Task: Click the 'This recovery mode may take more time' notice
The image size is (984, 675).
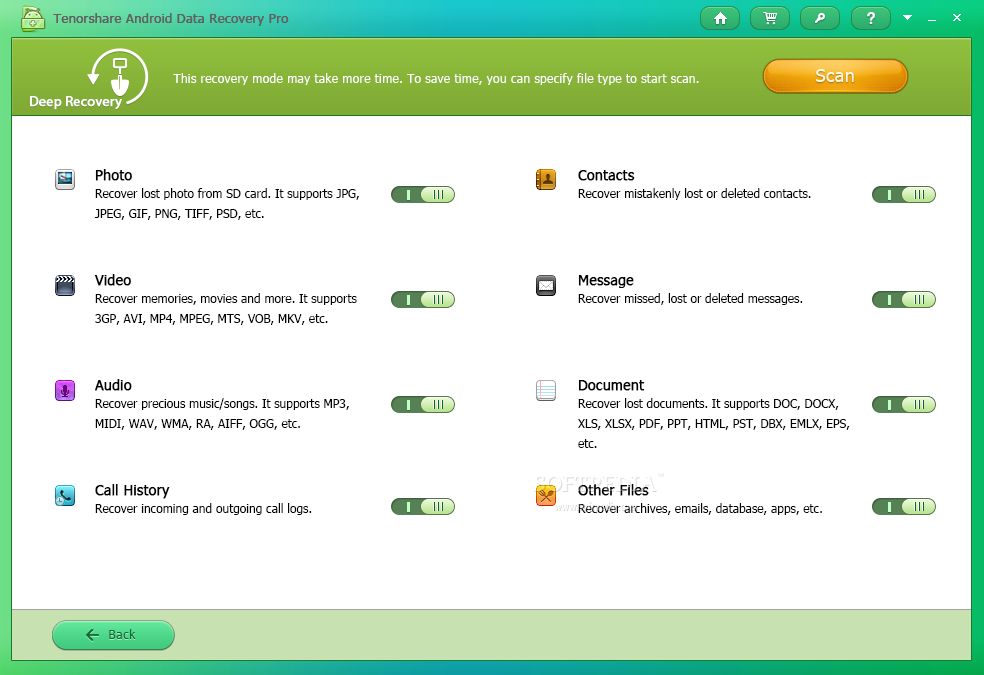Action: click(436, 78)
